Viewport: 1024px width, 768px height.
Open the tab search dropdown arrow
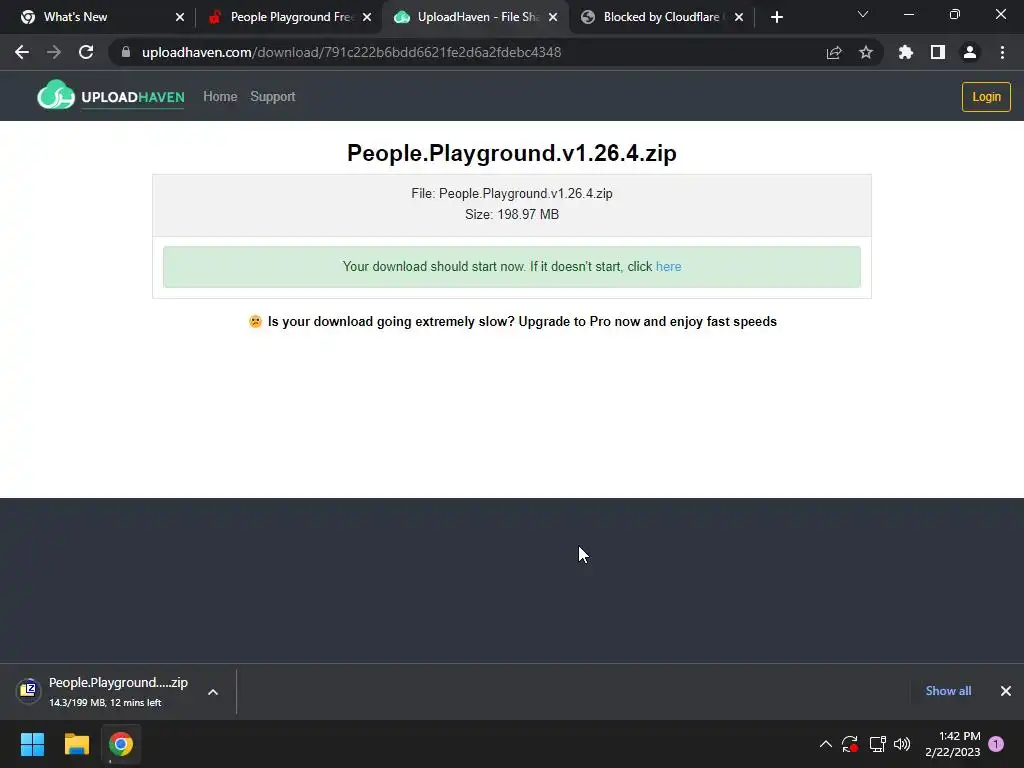(863, 14)
